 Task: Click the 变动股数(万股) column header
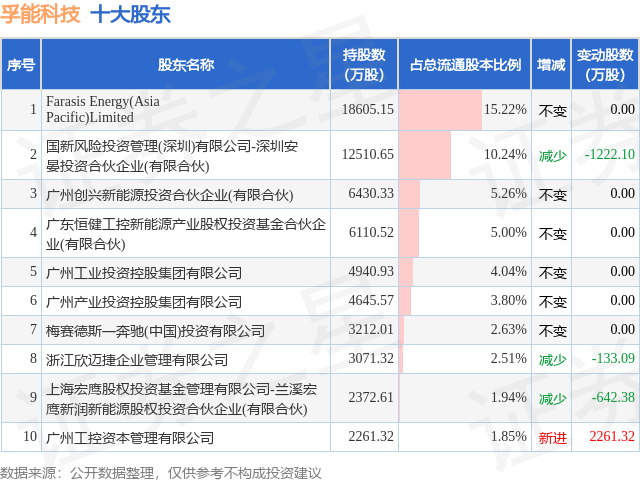tap(606, 65)
